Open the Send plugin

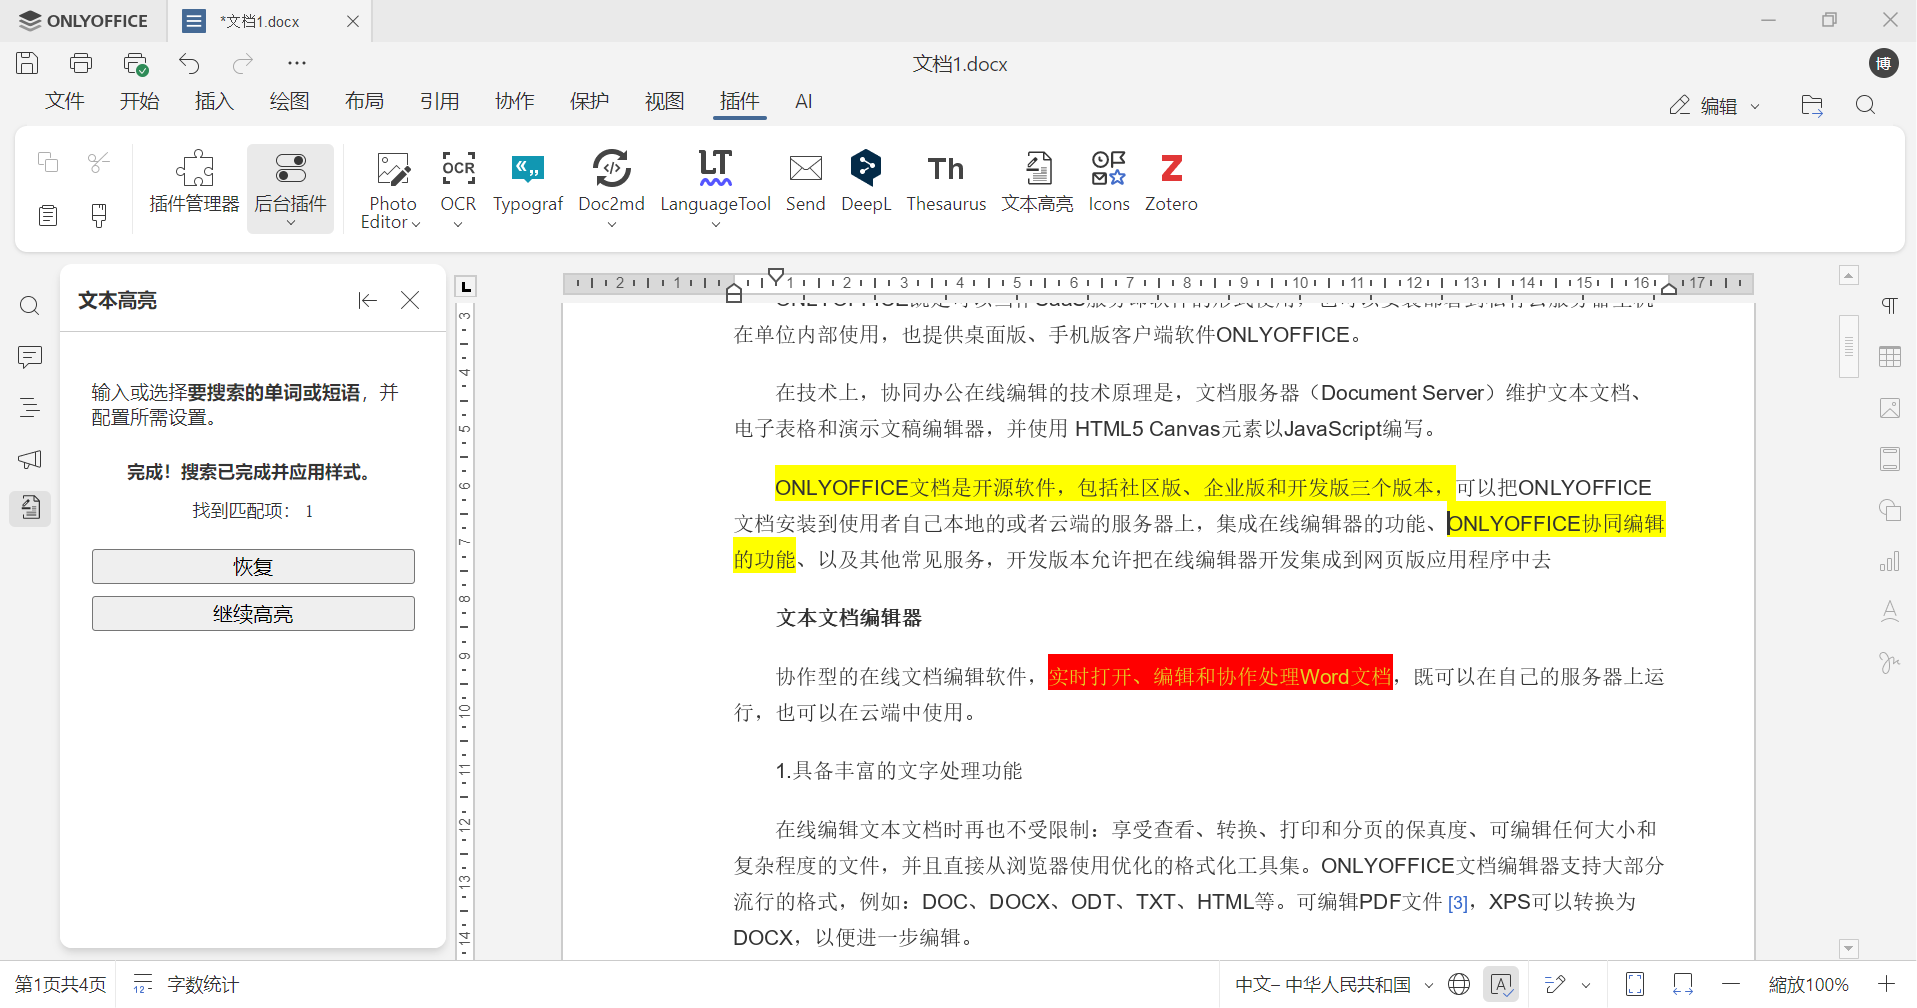pyautogui.click(x=805, y=183)
